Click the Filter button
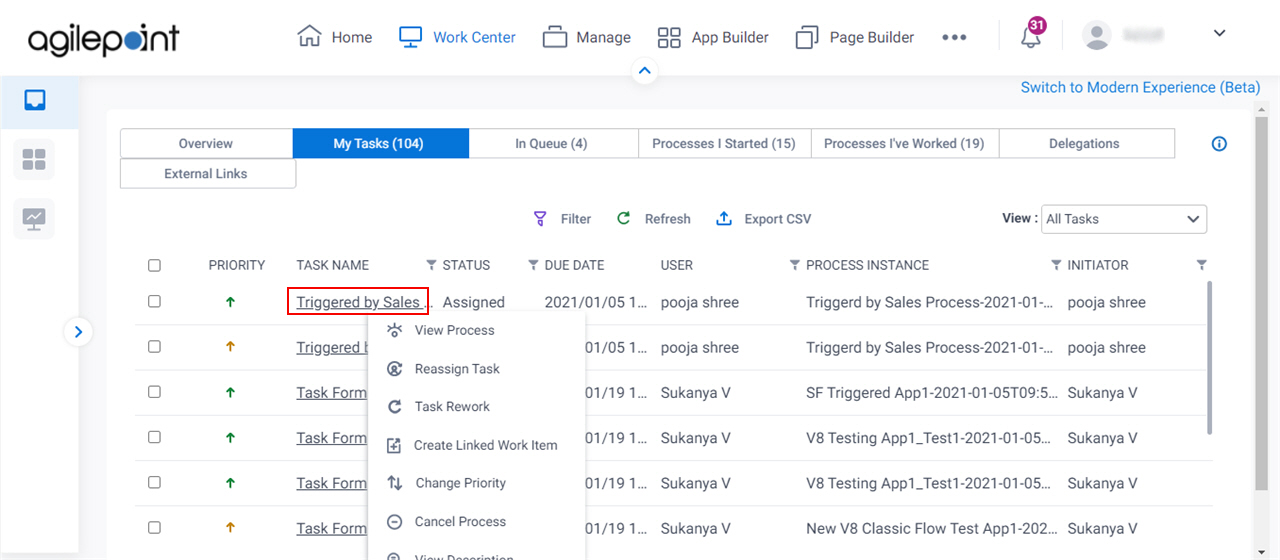This screenshot has height=560, width=1280. (562, 219)
